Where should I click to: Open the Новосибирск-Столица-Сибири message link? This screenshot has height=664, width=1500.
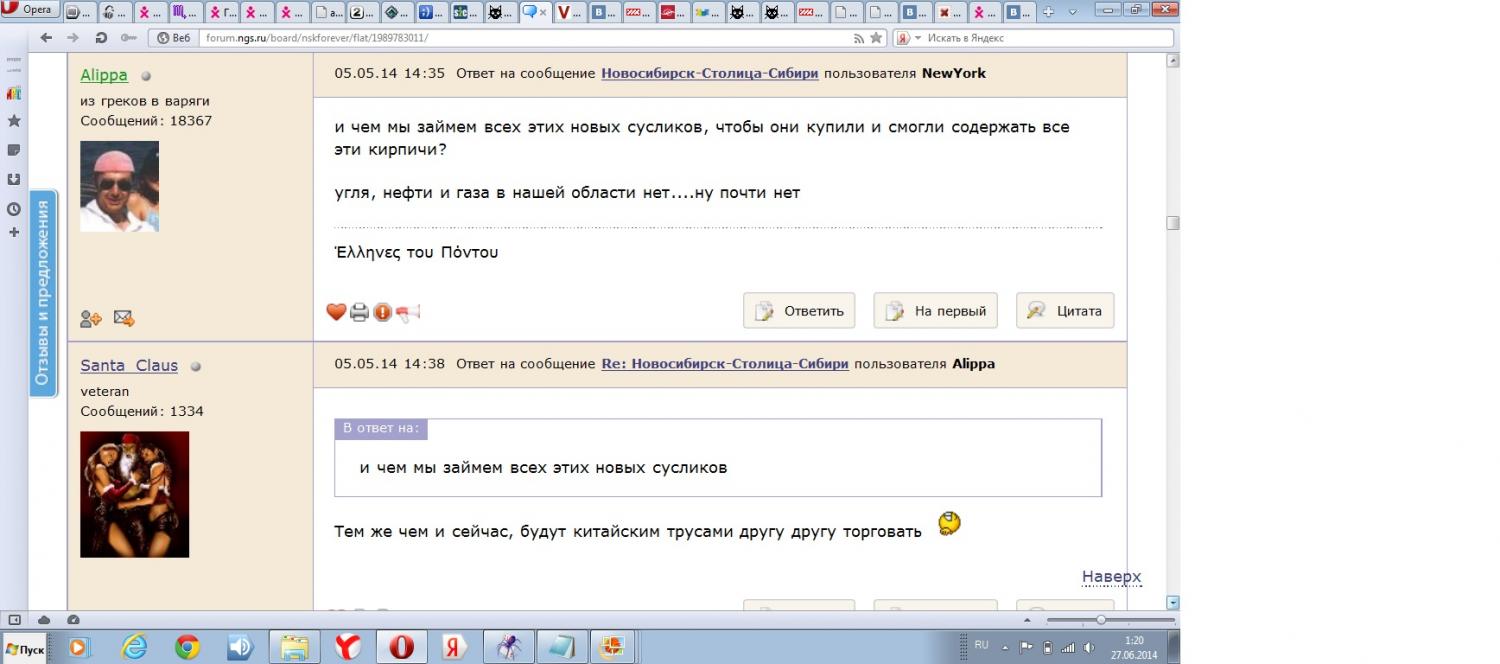[709, 73]
